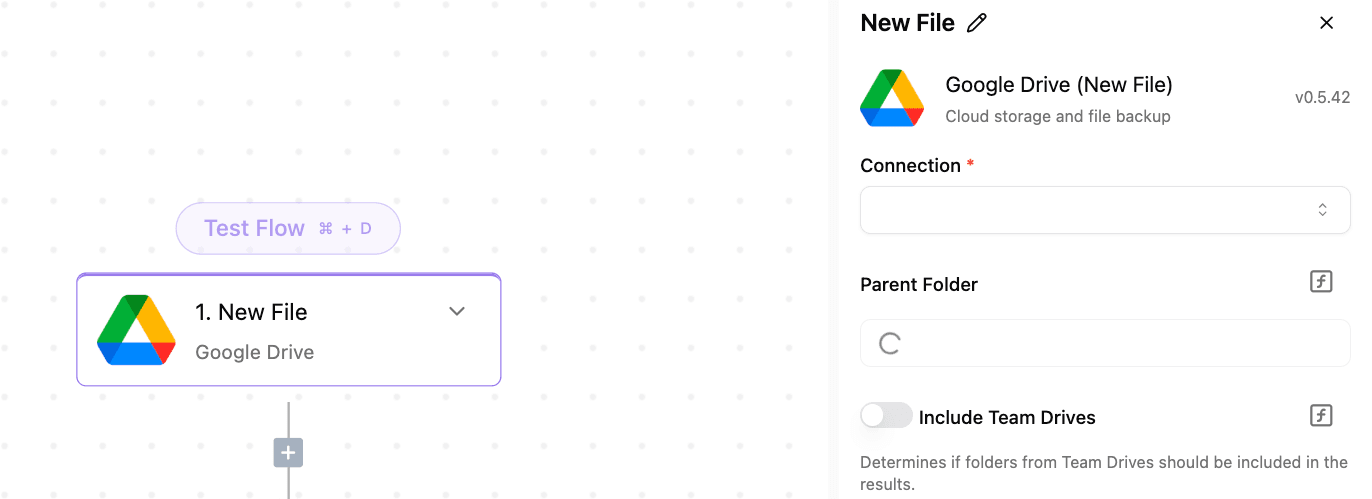Screen dimensions: 1372x499
Task: Close the New File settings panel
Action: point(1326,23)
